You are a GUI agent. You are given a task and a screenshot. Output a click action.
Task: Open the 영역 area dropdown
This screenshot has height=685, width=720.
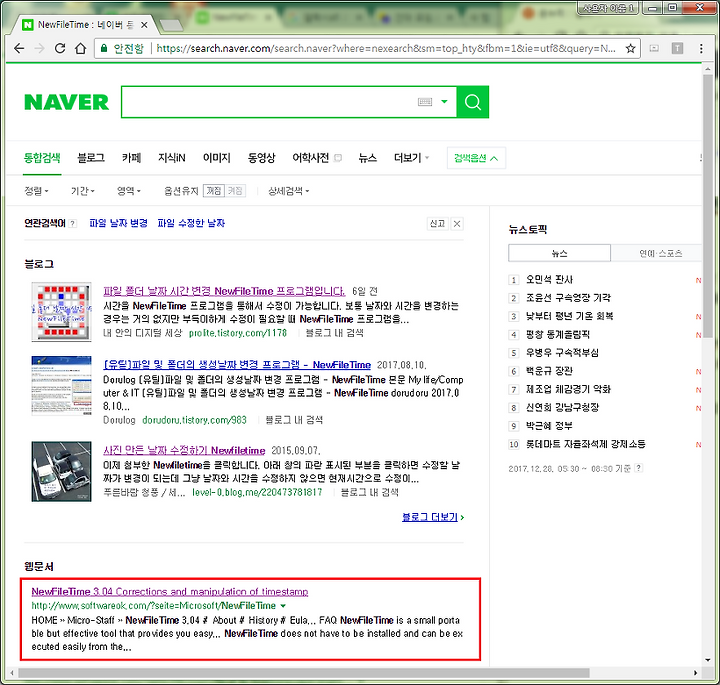[129, 191]
